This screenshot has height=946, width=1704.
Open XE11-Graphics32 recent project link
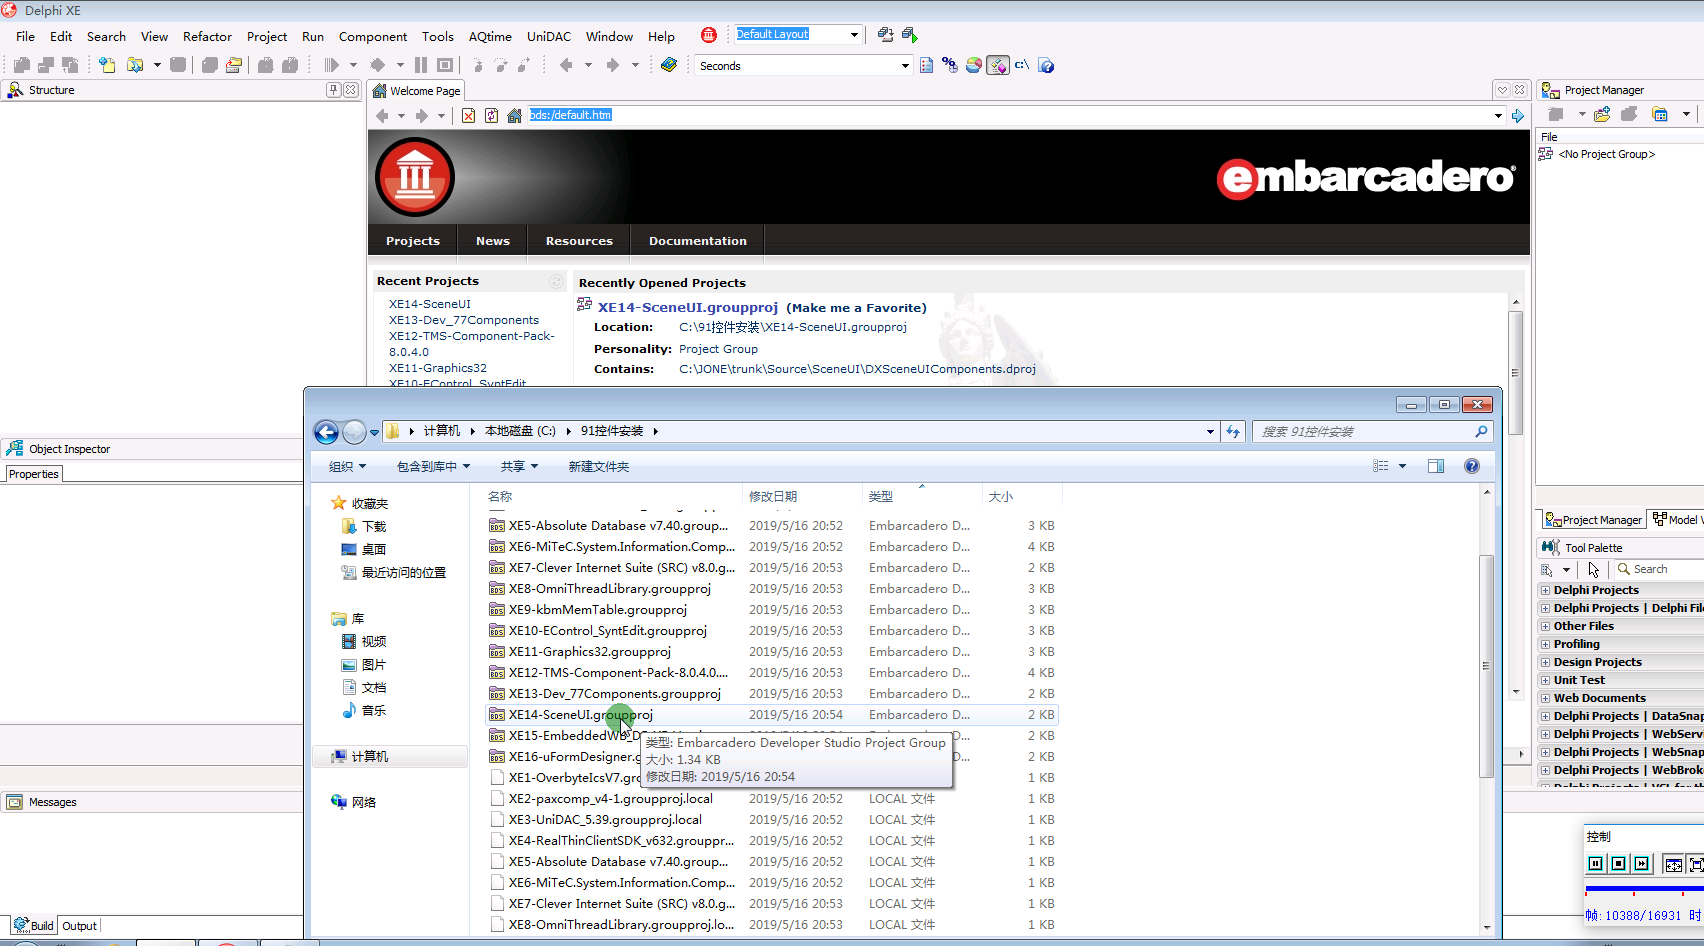(x=438, y=368)
